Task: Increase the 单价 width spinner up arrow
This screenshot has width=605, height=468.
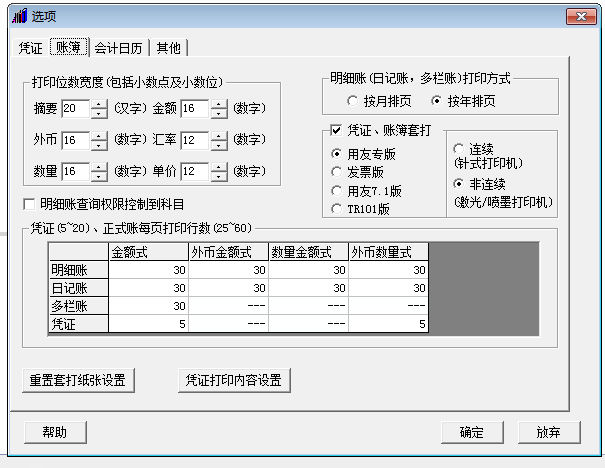Action: pos(219,167)
